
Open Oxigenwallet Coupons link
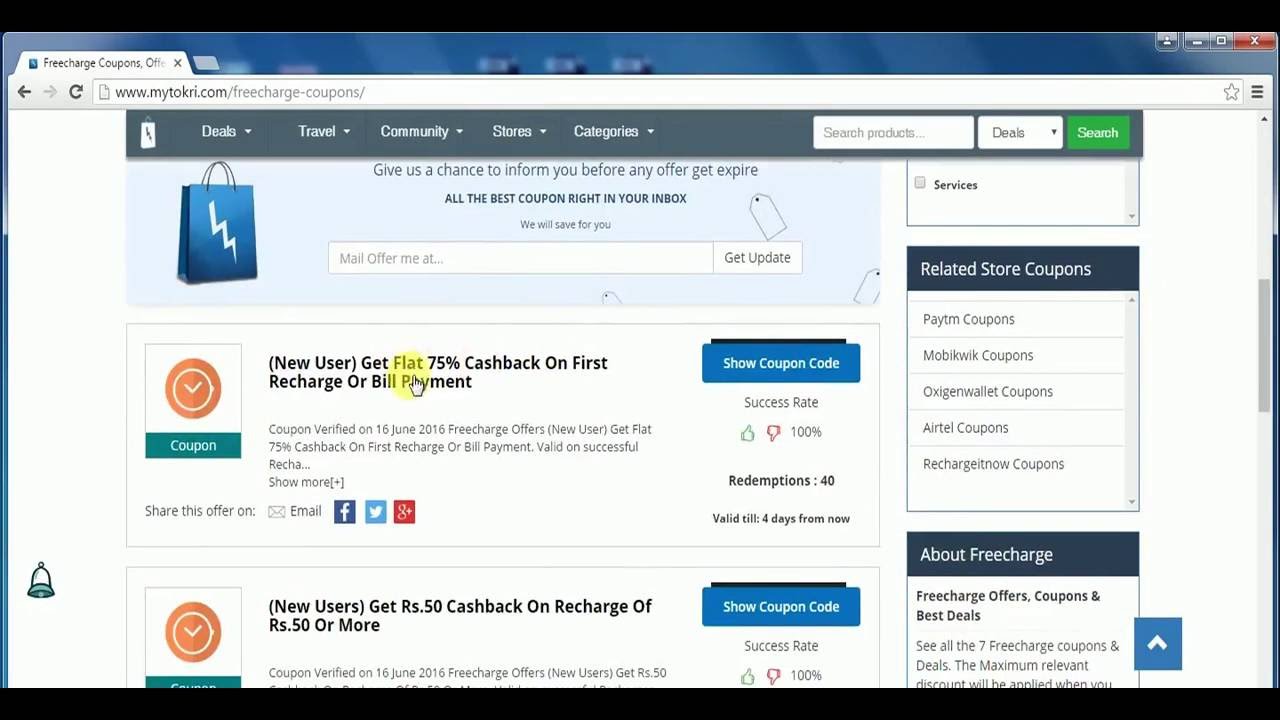[987, 391]
